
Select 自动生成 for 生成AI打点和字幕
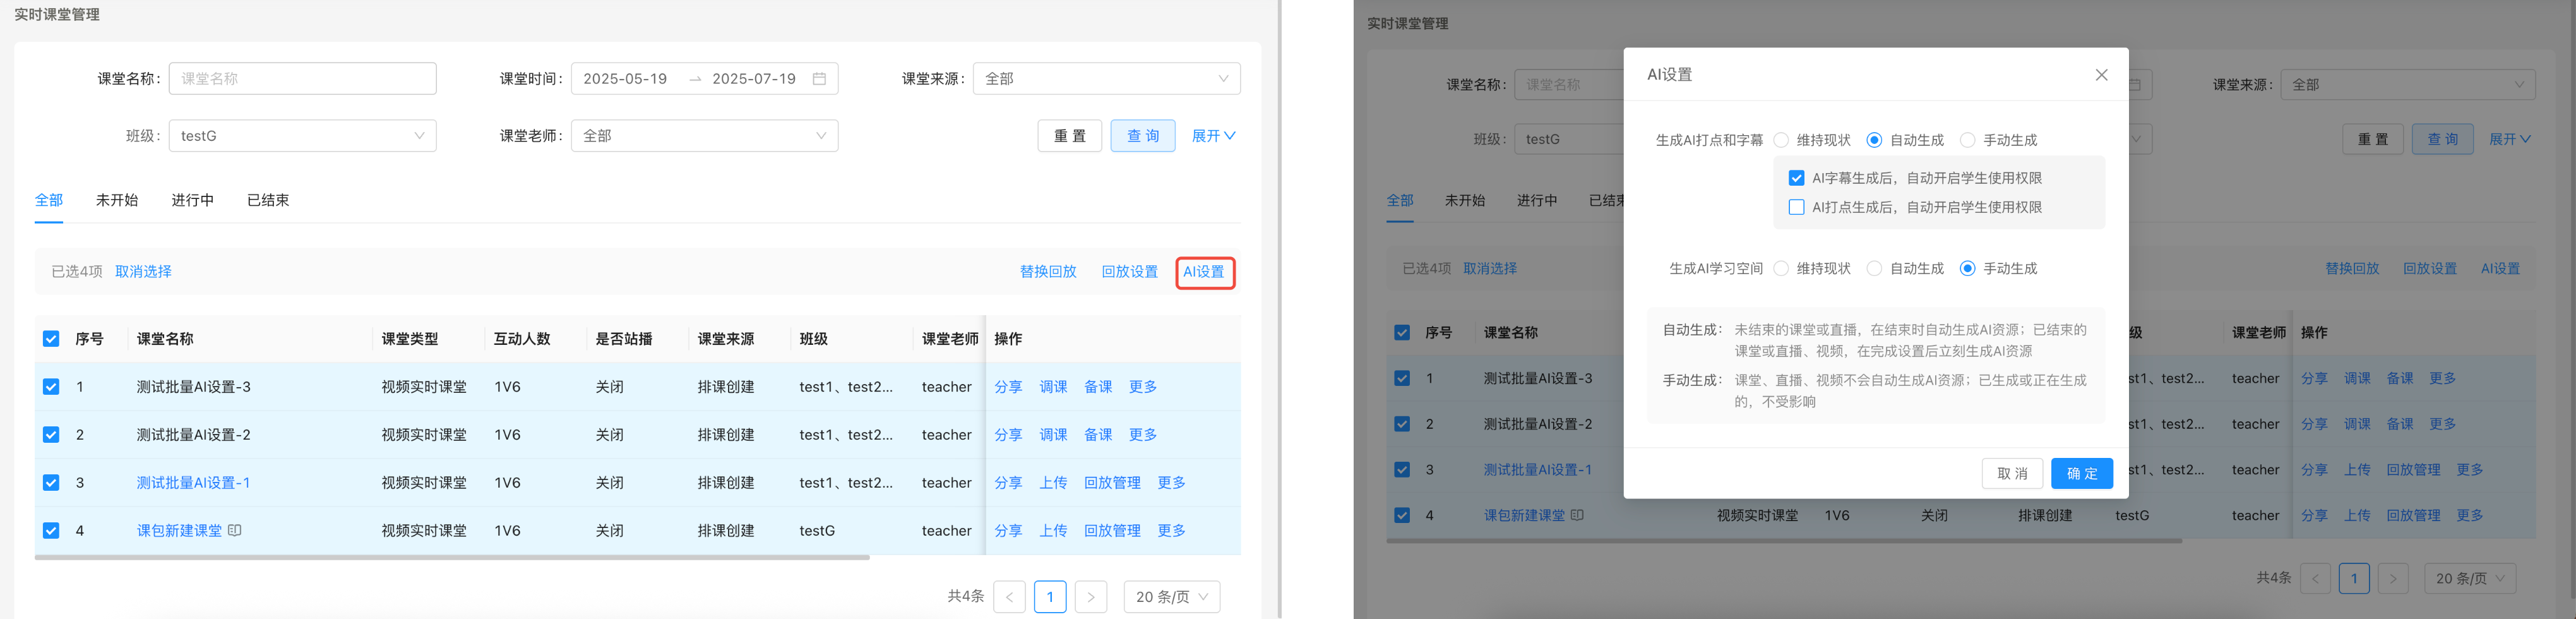(x=1874, y=140)
